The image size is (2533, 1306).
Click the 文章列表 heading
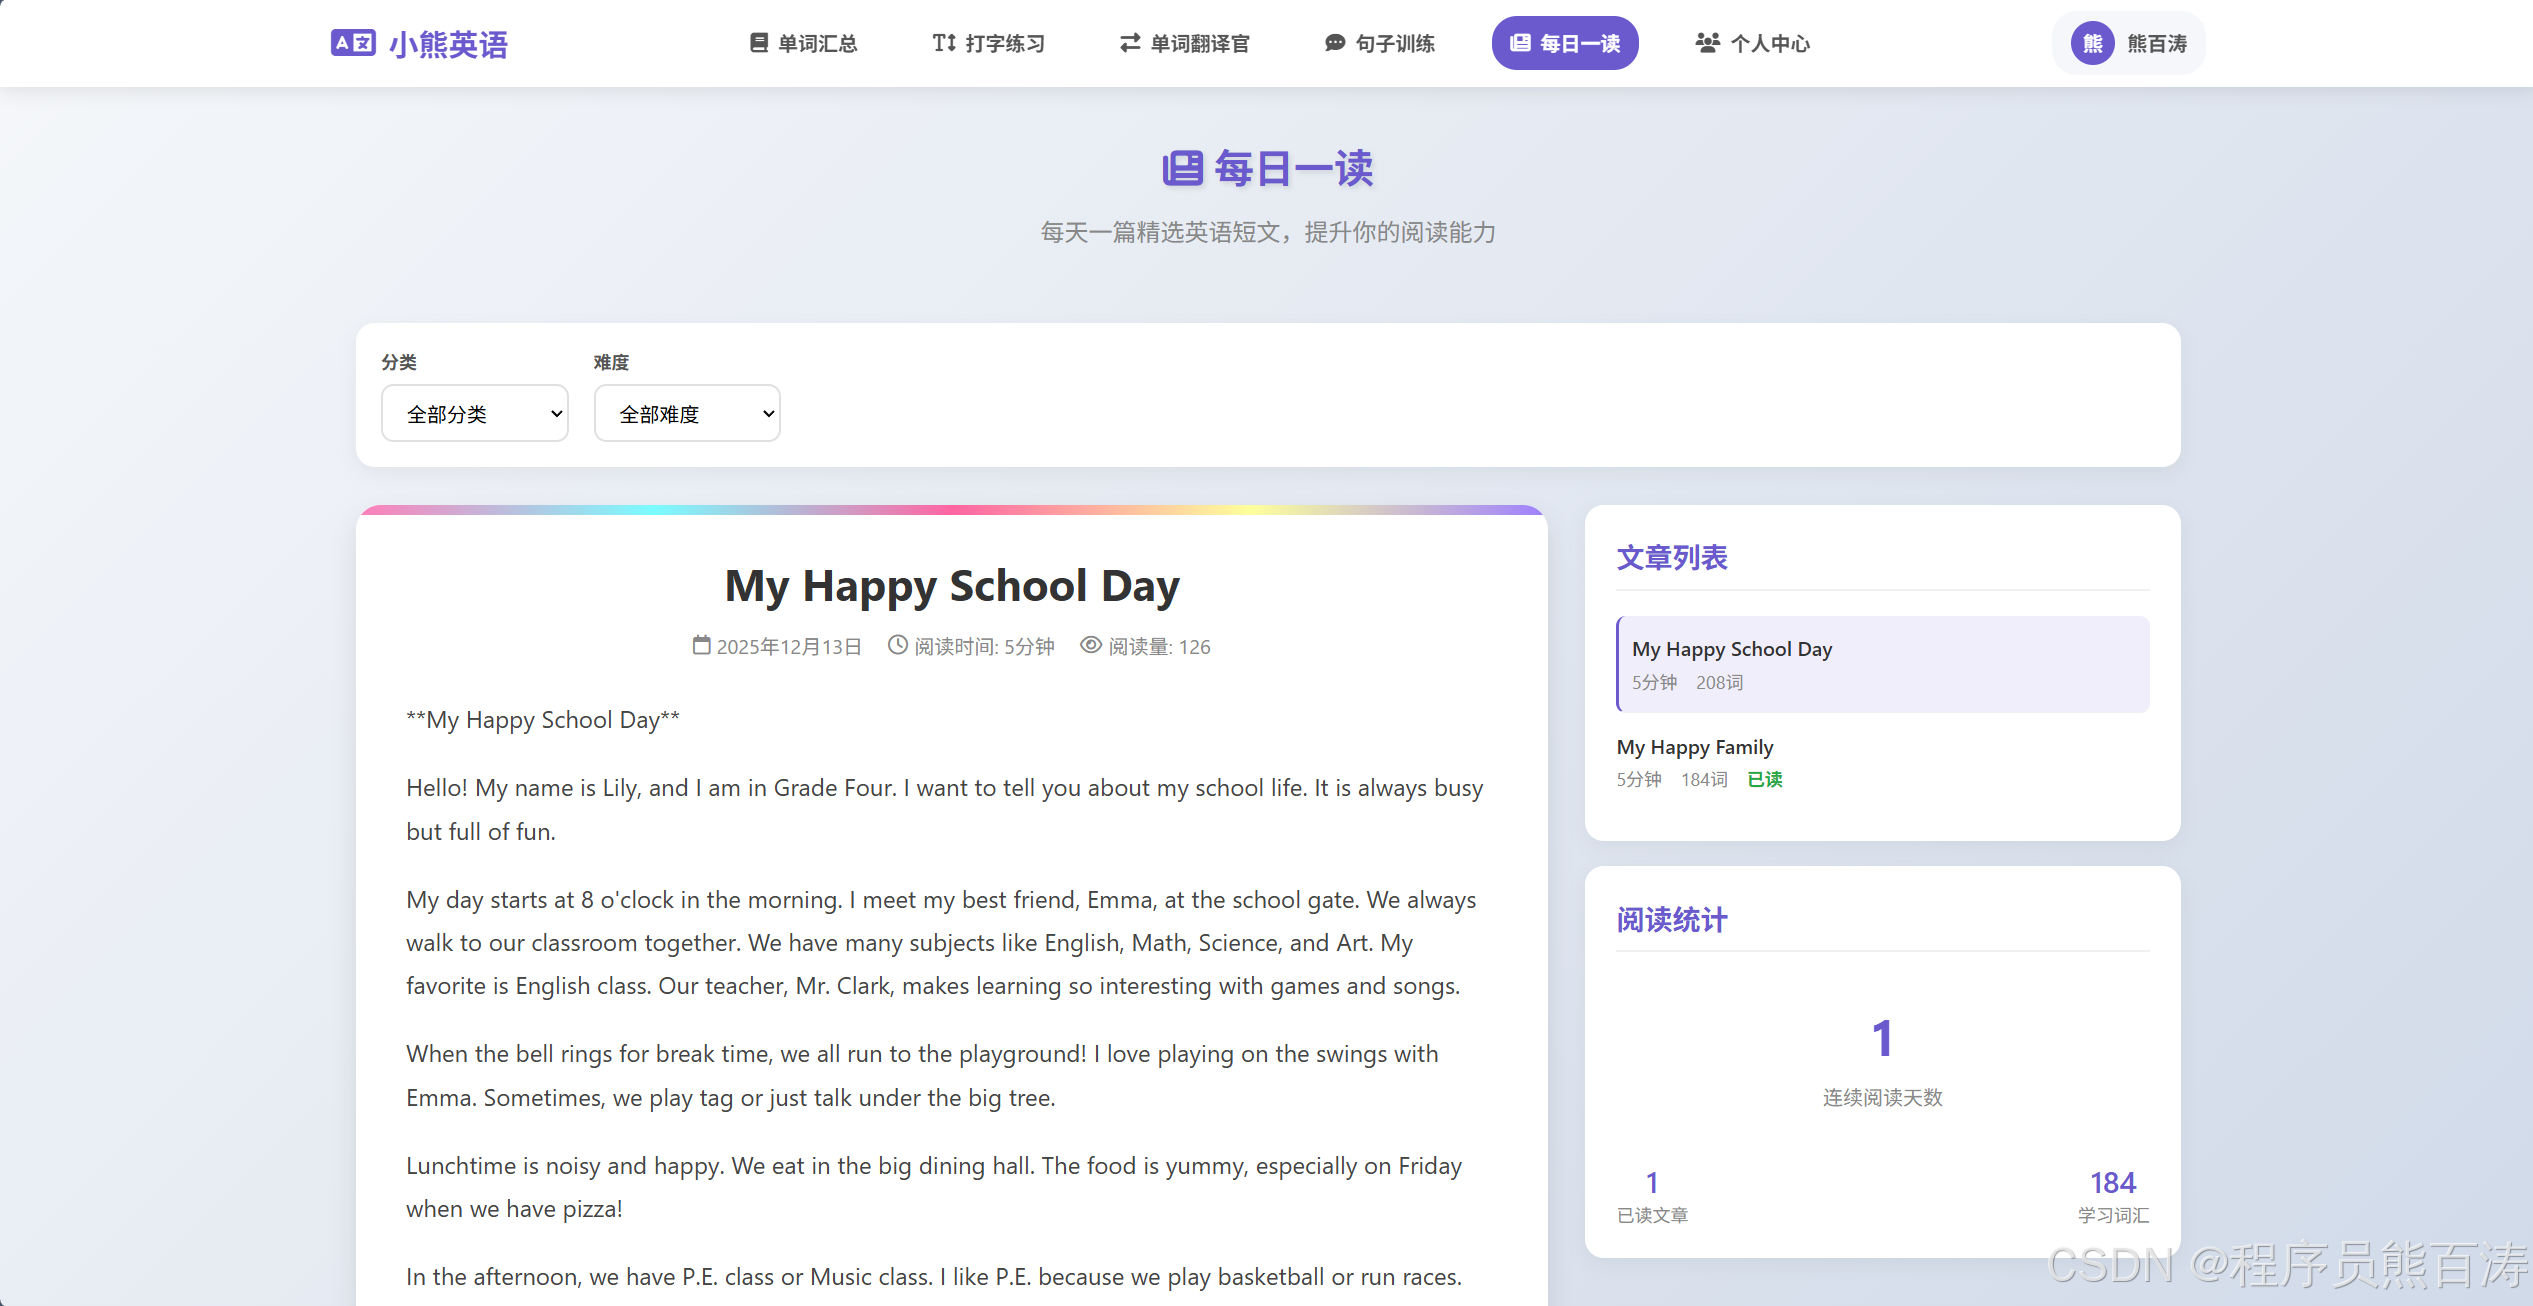tap(1672, 557)
